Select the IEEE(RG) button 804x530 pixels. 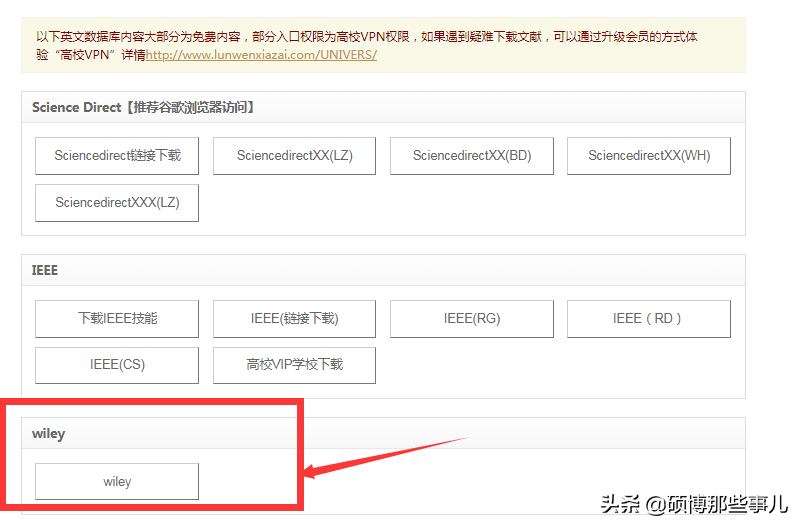[x=472, y=319]
